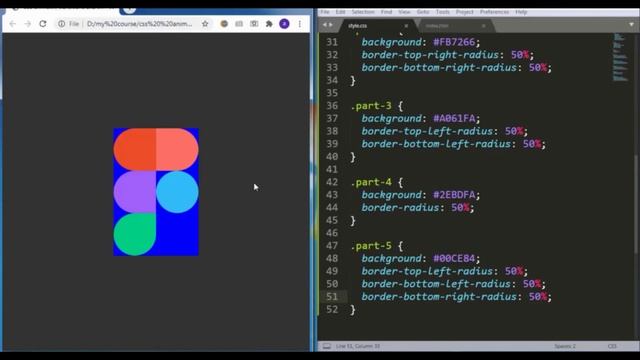Click the #A061FA color value
Screen dimensions: 640x360
454,118
